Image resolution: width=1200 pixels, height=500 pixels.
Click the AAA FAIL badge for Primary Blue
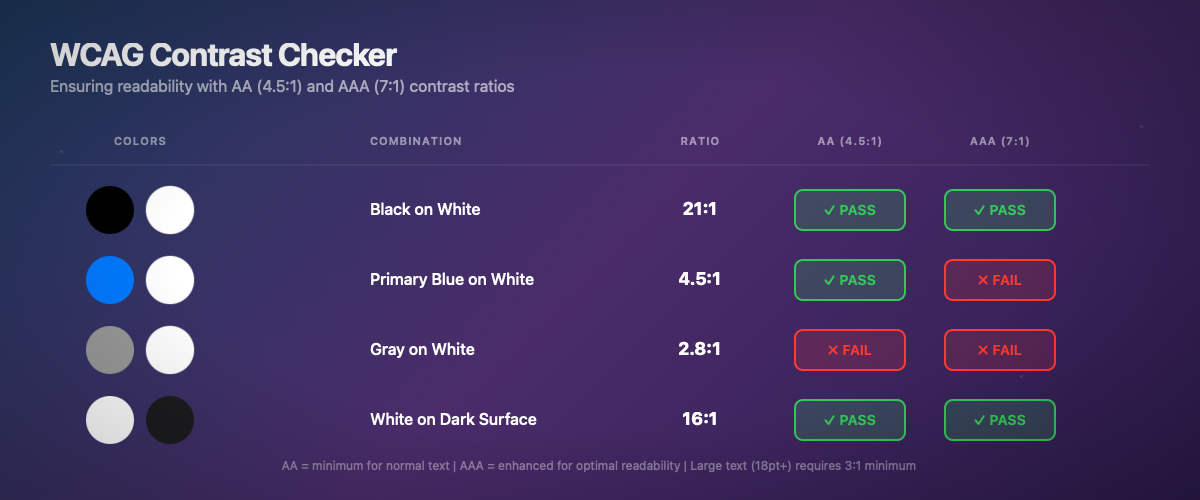tap(999, 280)
